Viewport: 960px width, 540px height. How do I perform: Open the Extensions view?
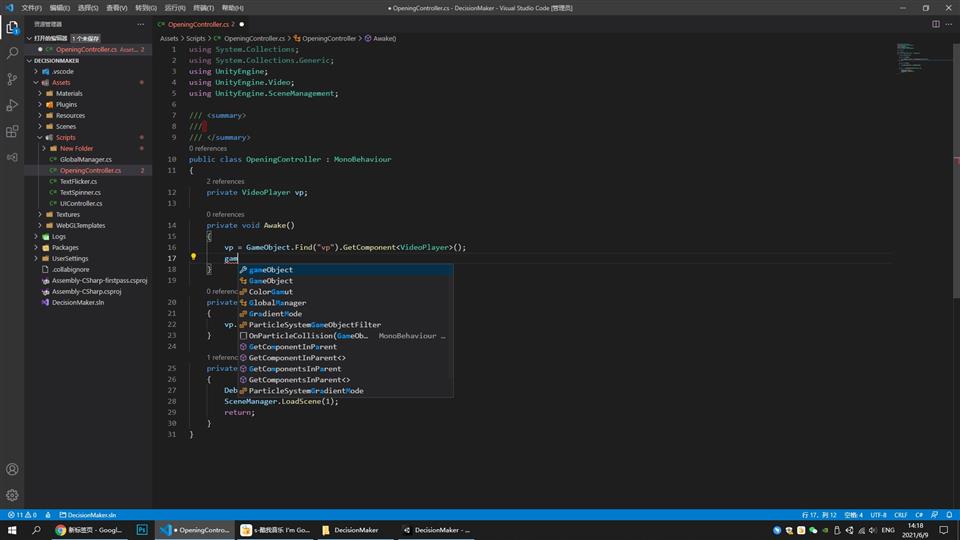[12, 131]
